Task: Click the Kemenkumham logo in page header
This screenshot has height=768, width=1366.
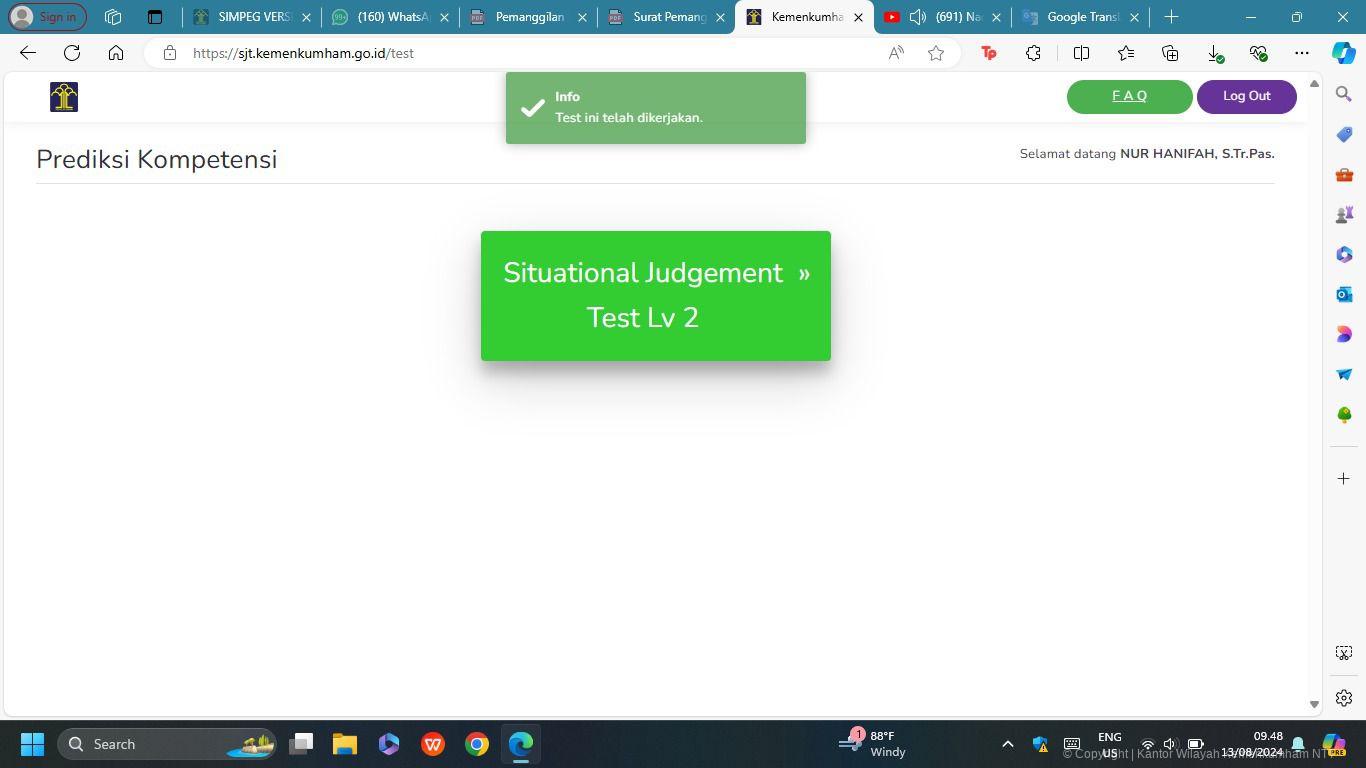Action: [64, 97]
